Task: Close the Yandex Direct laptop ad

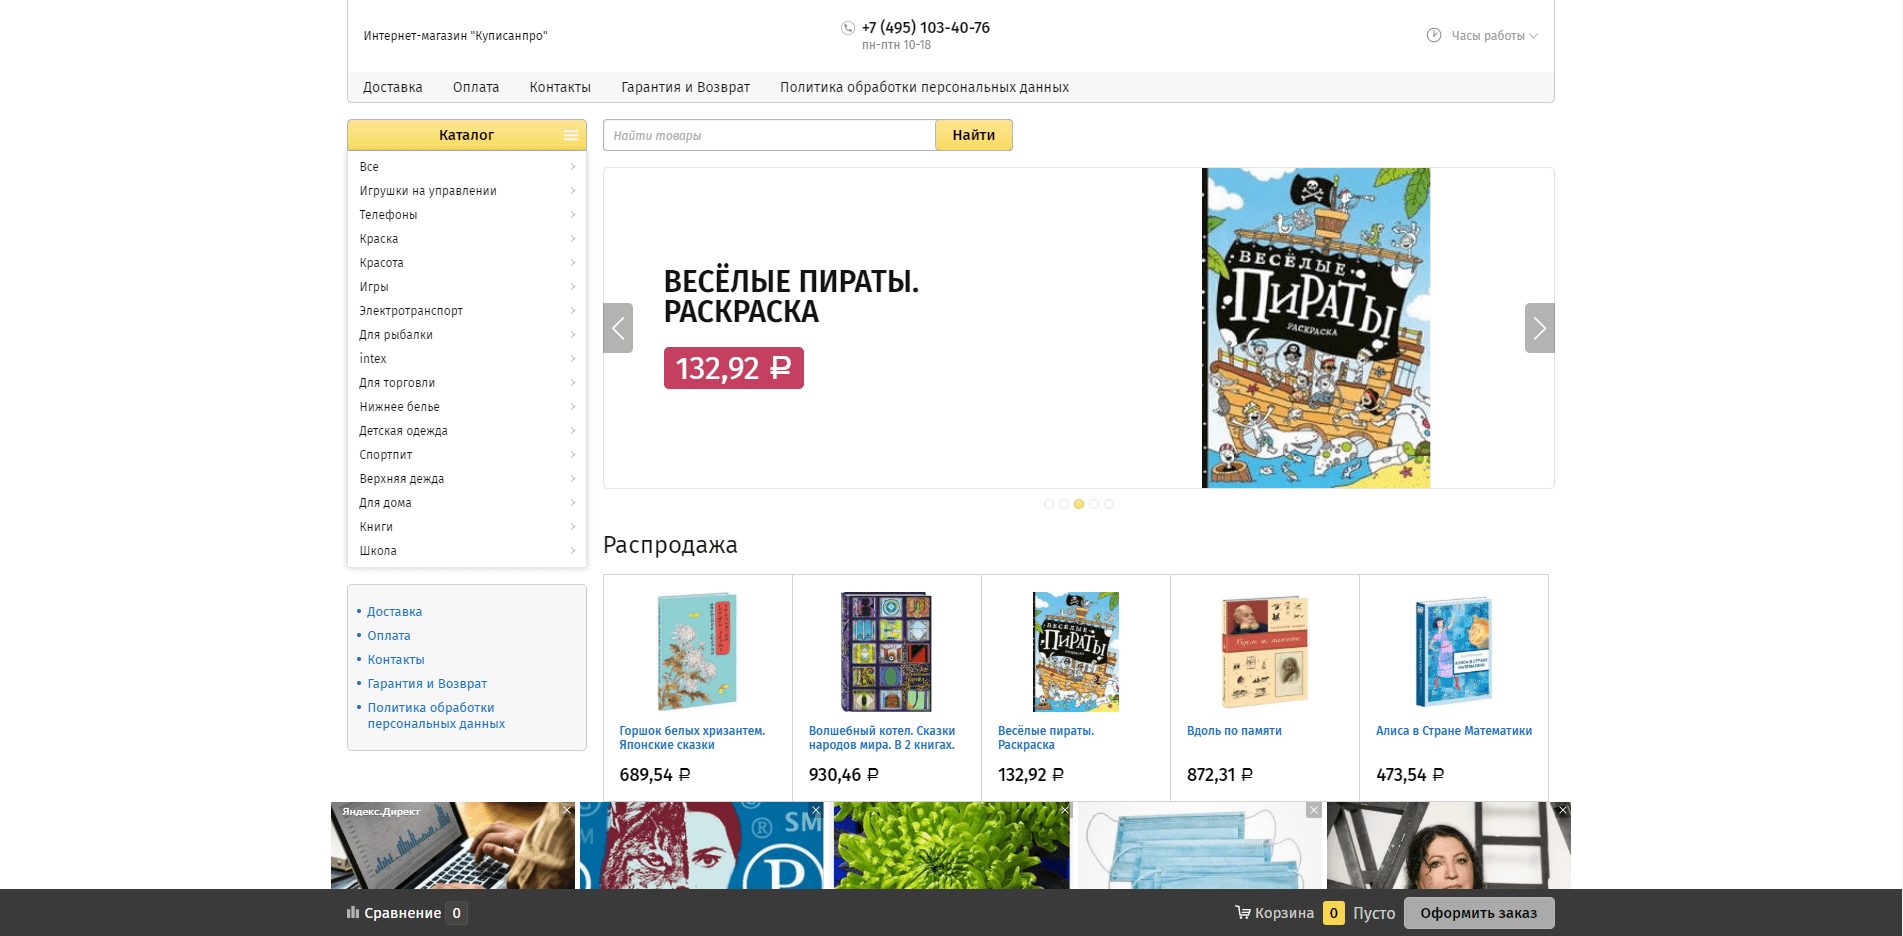Action: pos(567,810)
